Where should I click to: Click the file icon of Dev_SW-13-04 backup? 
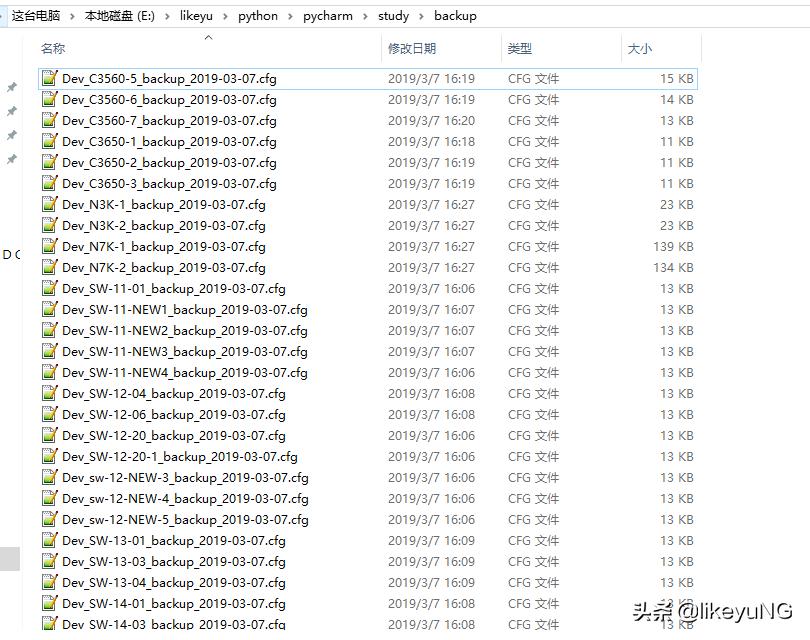click(x=50, y=582)
